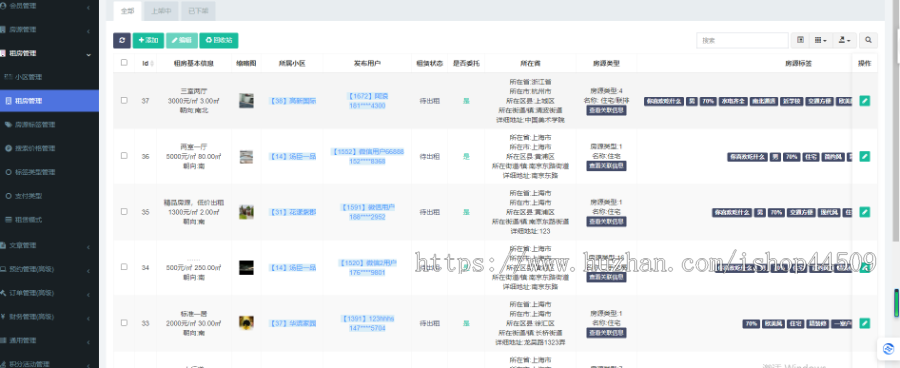Click 查看关联信息 button in row 36
The image size is (900, 368).
click(x=606, y=166)
